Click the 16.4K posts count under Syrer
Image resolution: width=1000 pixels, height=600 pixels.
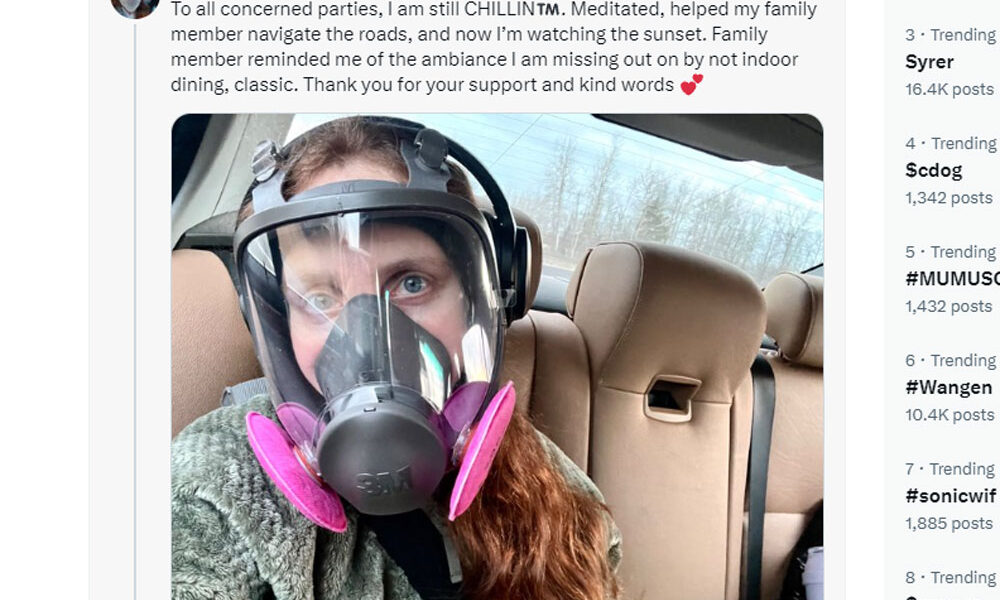tap(949, 89)
